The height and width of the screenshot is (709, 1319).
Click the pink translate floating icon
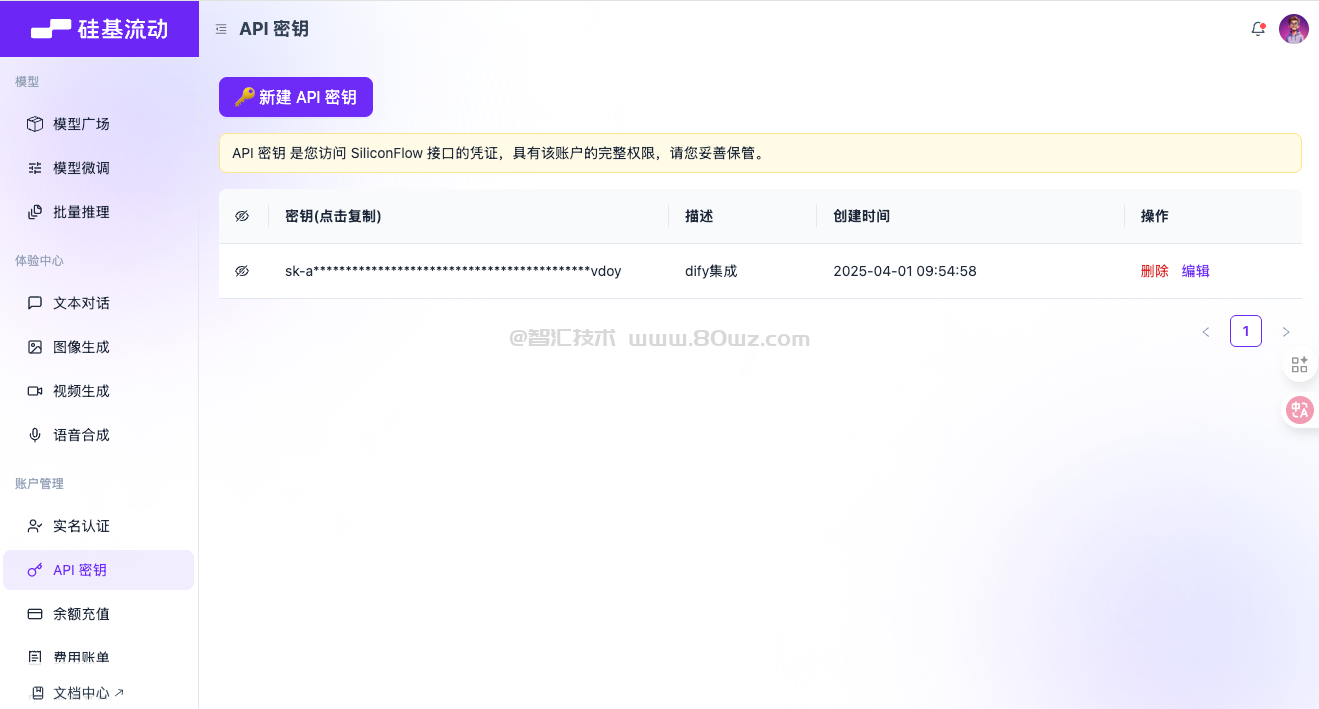click(1299, 409)
